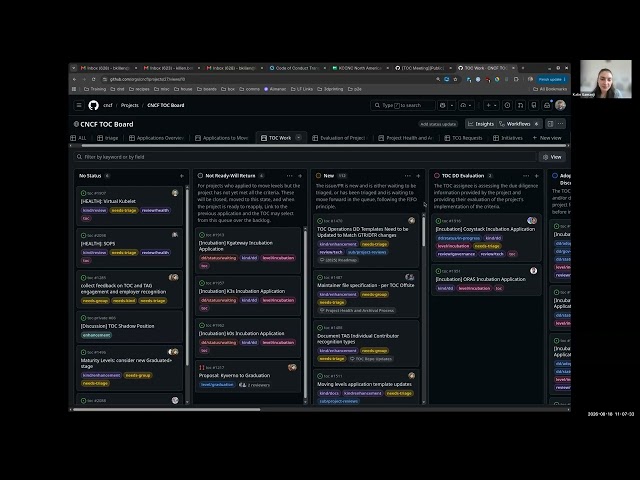
Task: Click Add status update button
Action: [438, 124]
